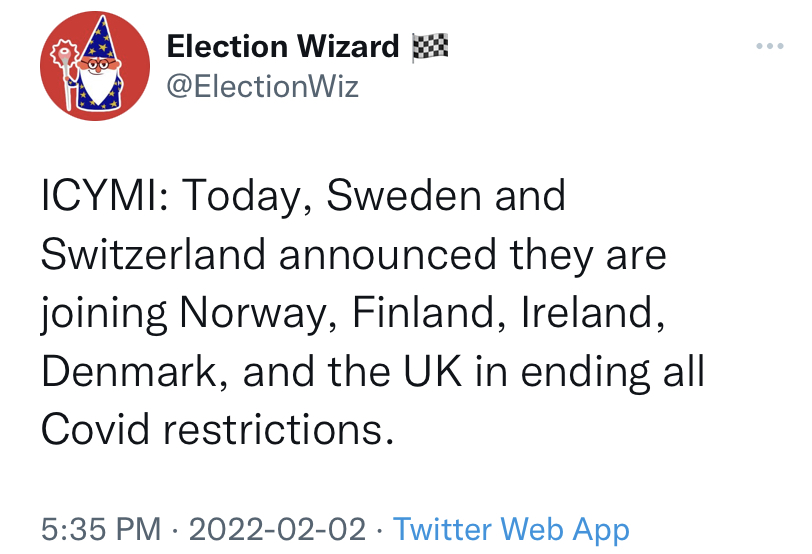Click the Election Wizard profile avatar

tap(95, 66)
